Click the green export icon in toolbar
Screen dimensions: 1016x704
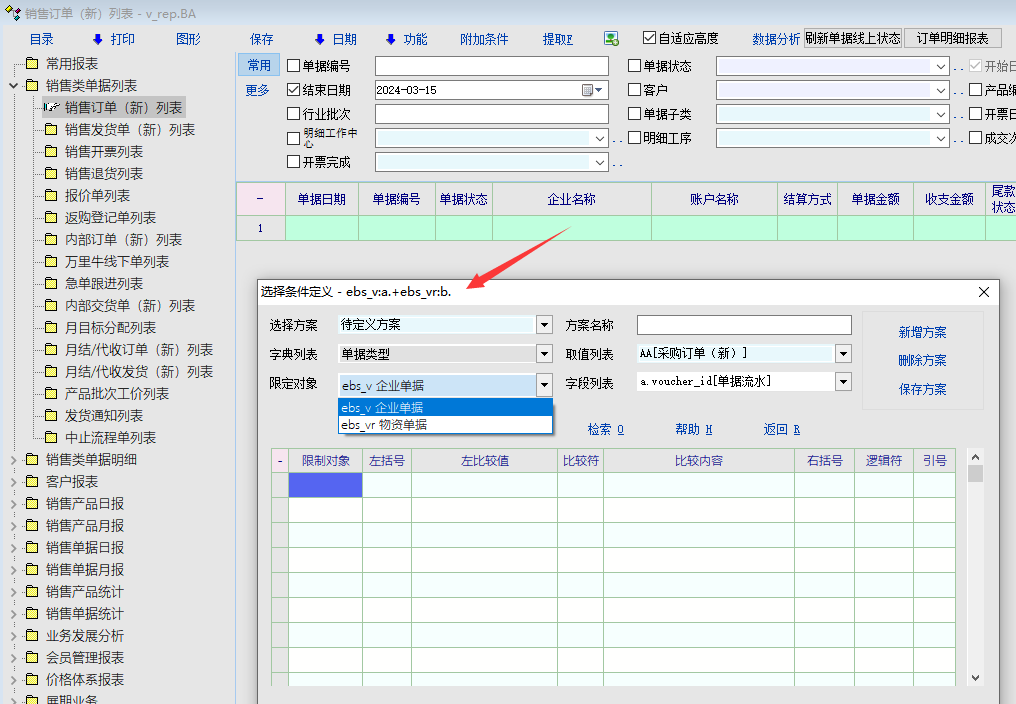[x=611, y=39]
